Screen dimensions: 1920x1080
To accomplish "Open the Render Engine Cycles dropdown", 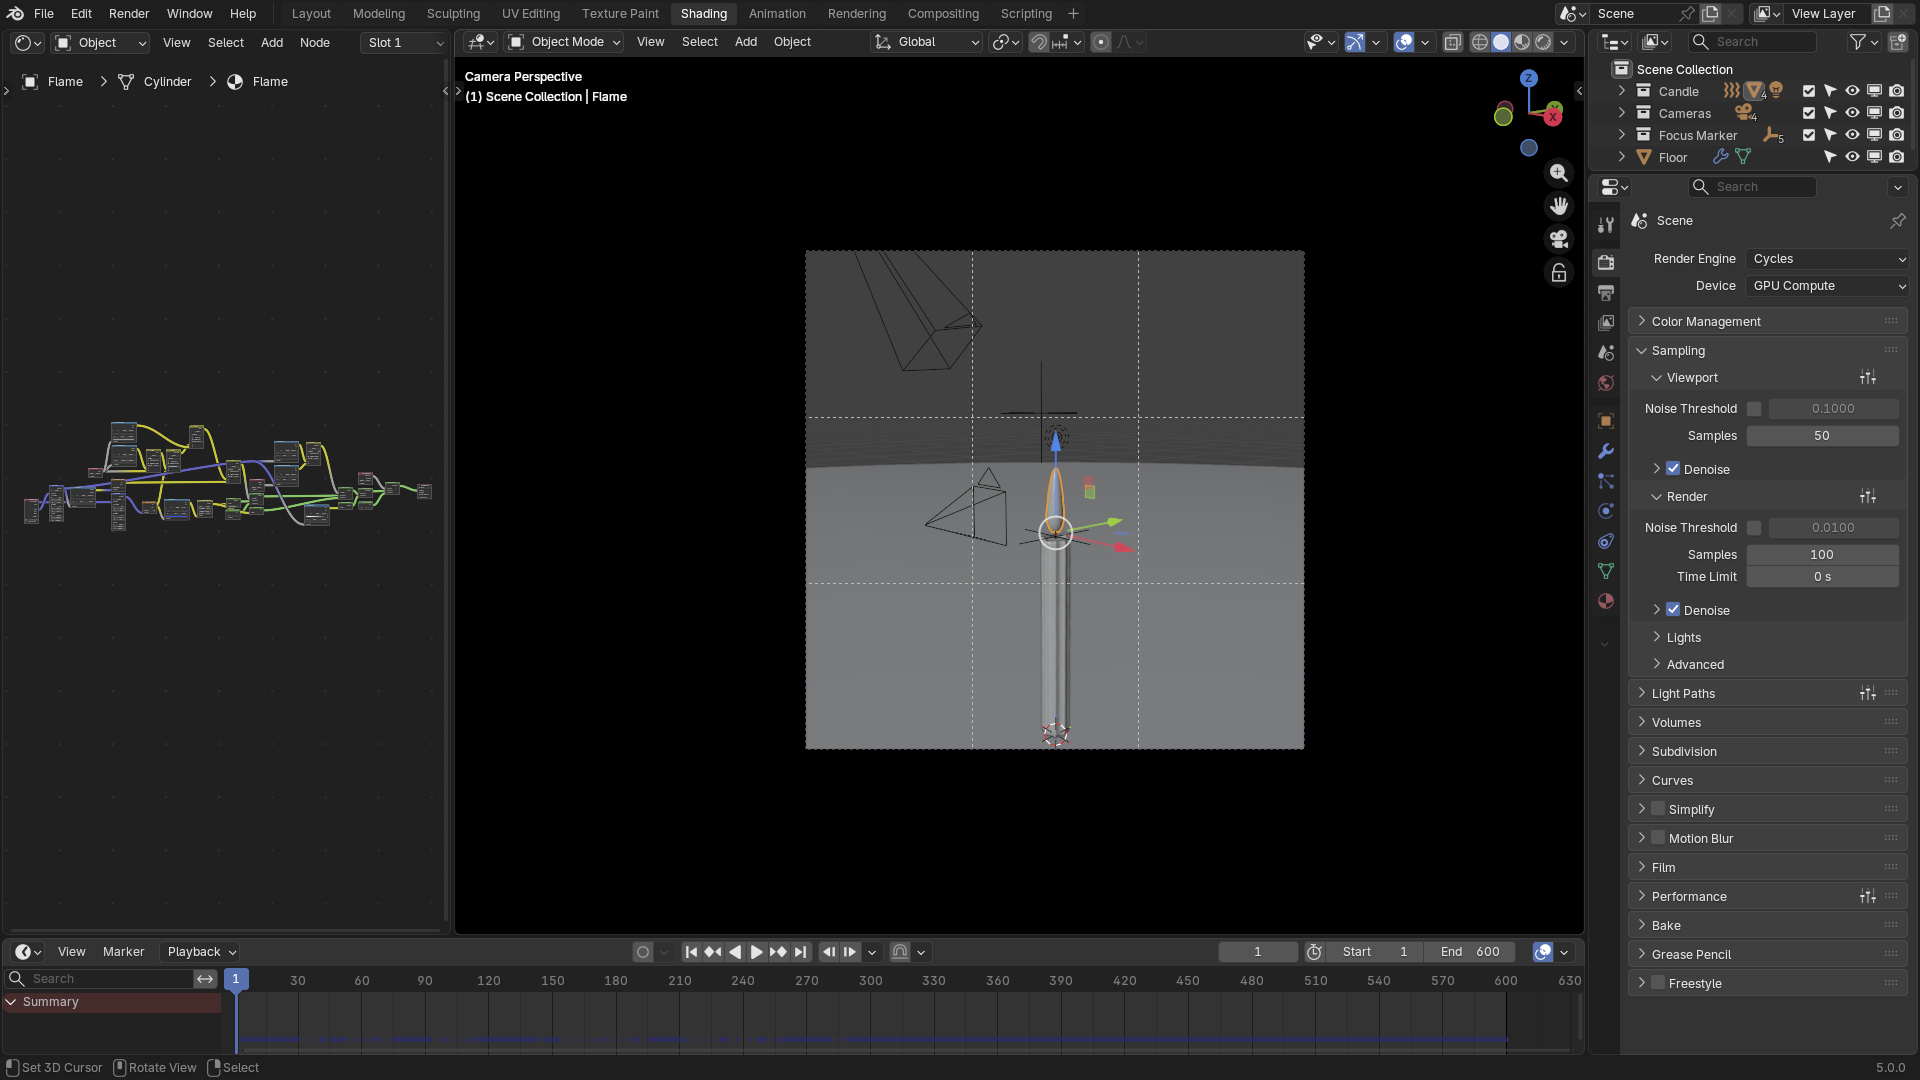I will [x=1827, y=259].
